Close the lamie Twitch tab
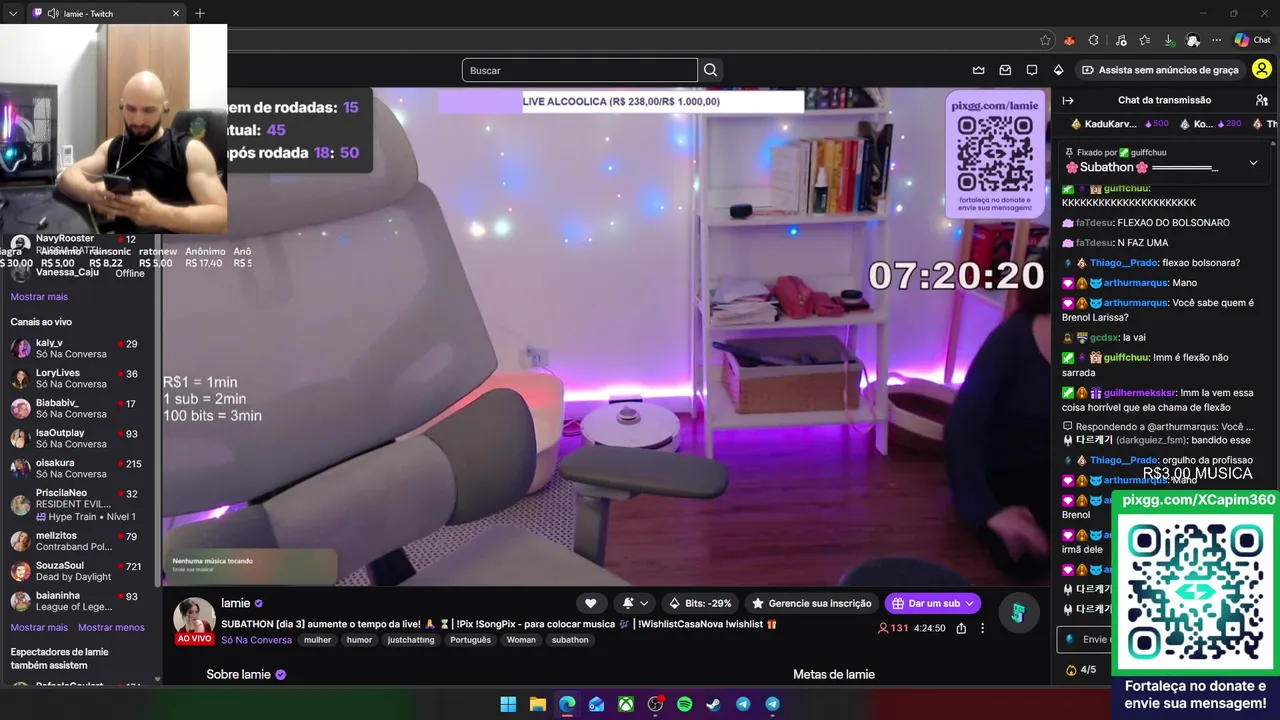The height and width of the screenshot is (720, 1280). 176,13
